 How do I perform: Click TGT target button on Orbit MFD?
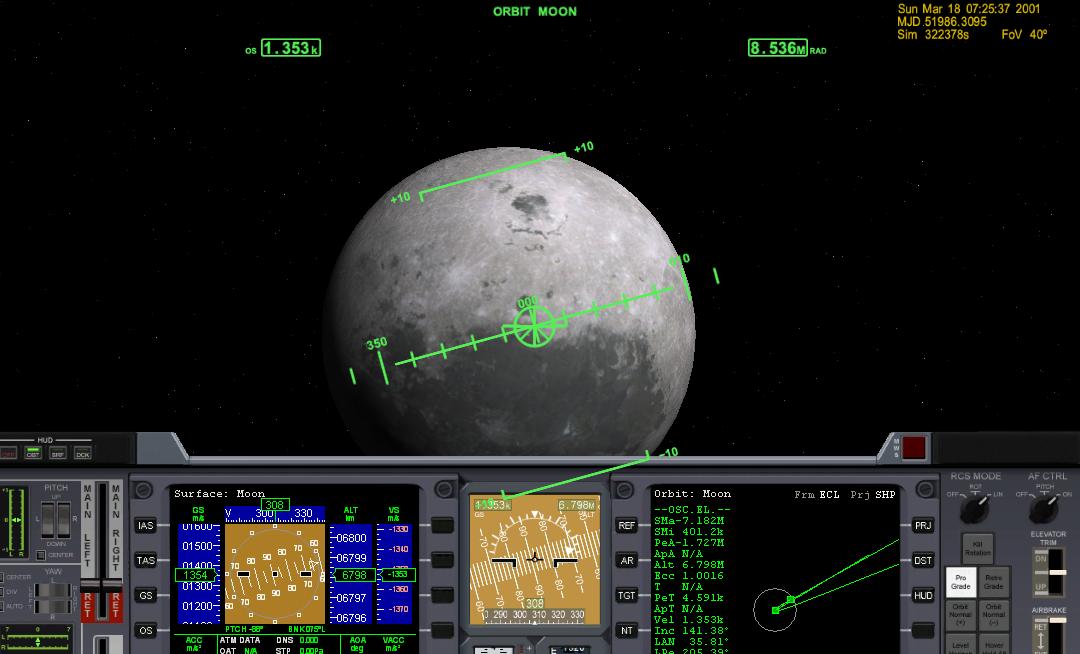(626, 595)
